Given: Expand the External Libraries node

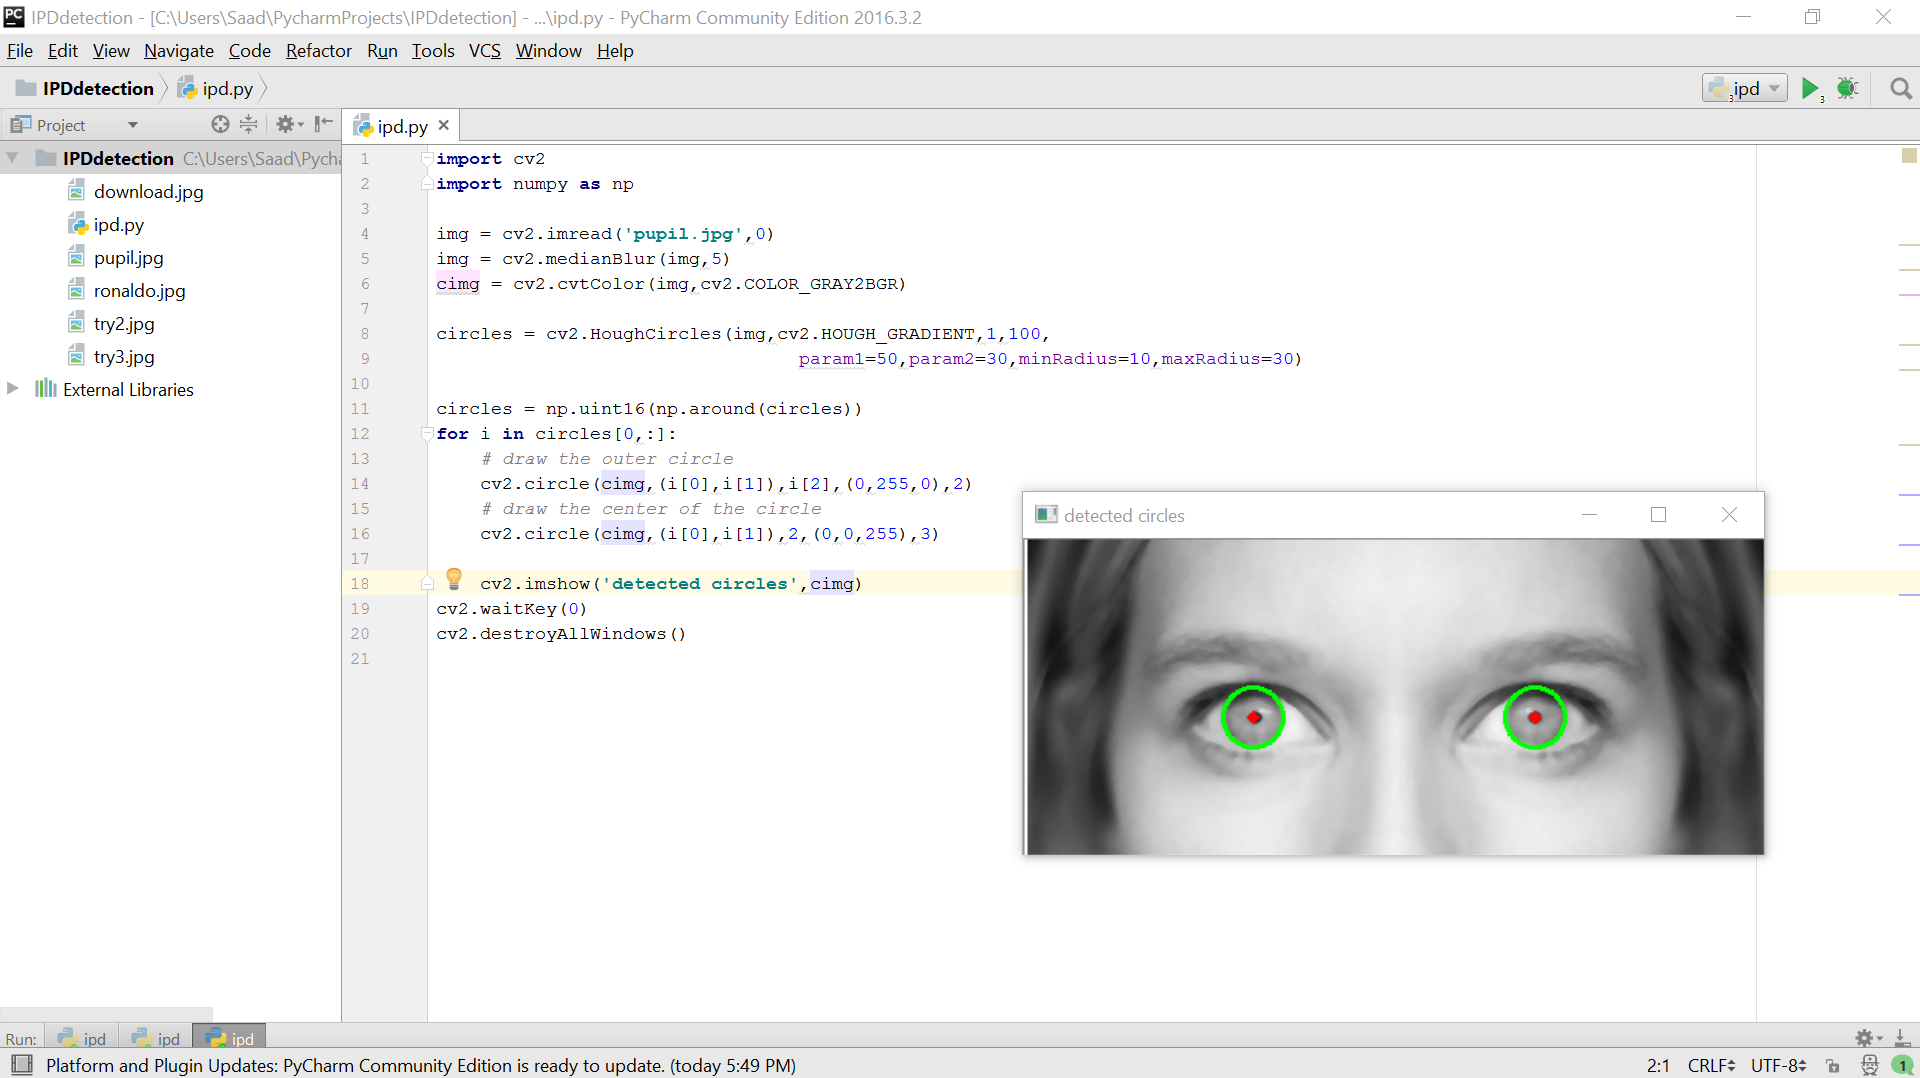Looking at the screenshot, I should coord(13,389).
